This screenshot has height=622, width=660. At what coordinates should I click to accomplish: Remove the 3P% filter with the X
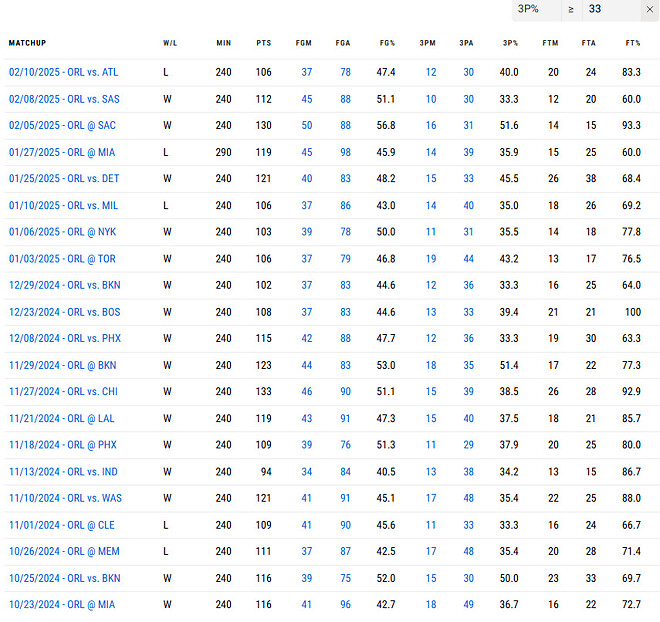click(650, 9)
